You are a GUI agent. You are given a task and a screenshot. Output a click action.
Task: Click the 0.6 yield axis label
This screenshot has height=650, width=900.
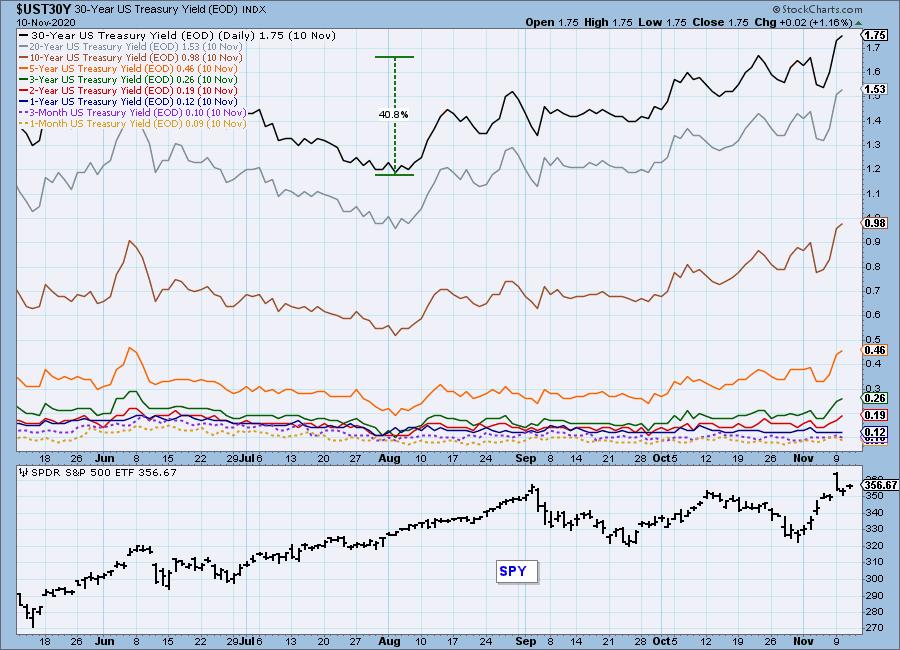pos(873,315)
